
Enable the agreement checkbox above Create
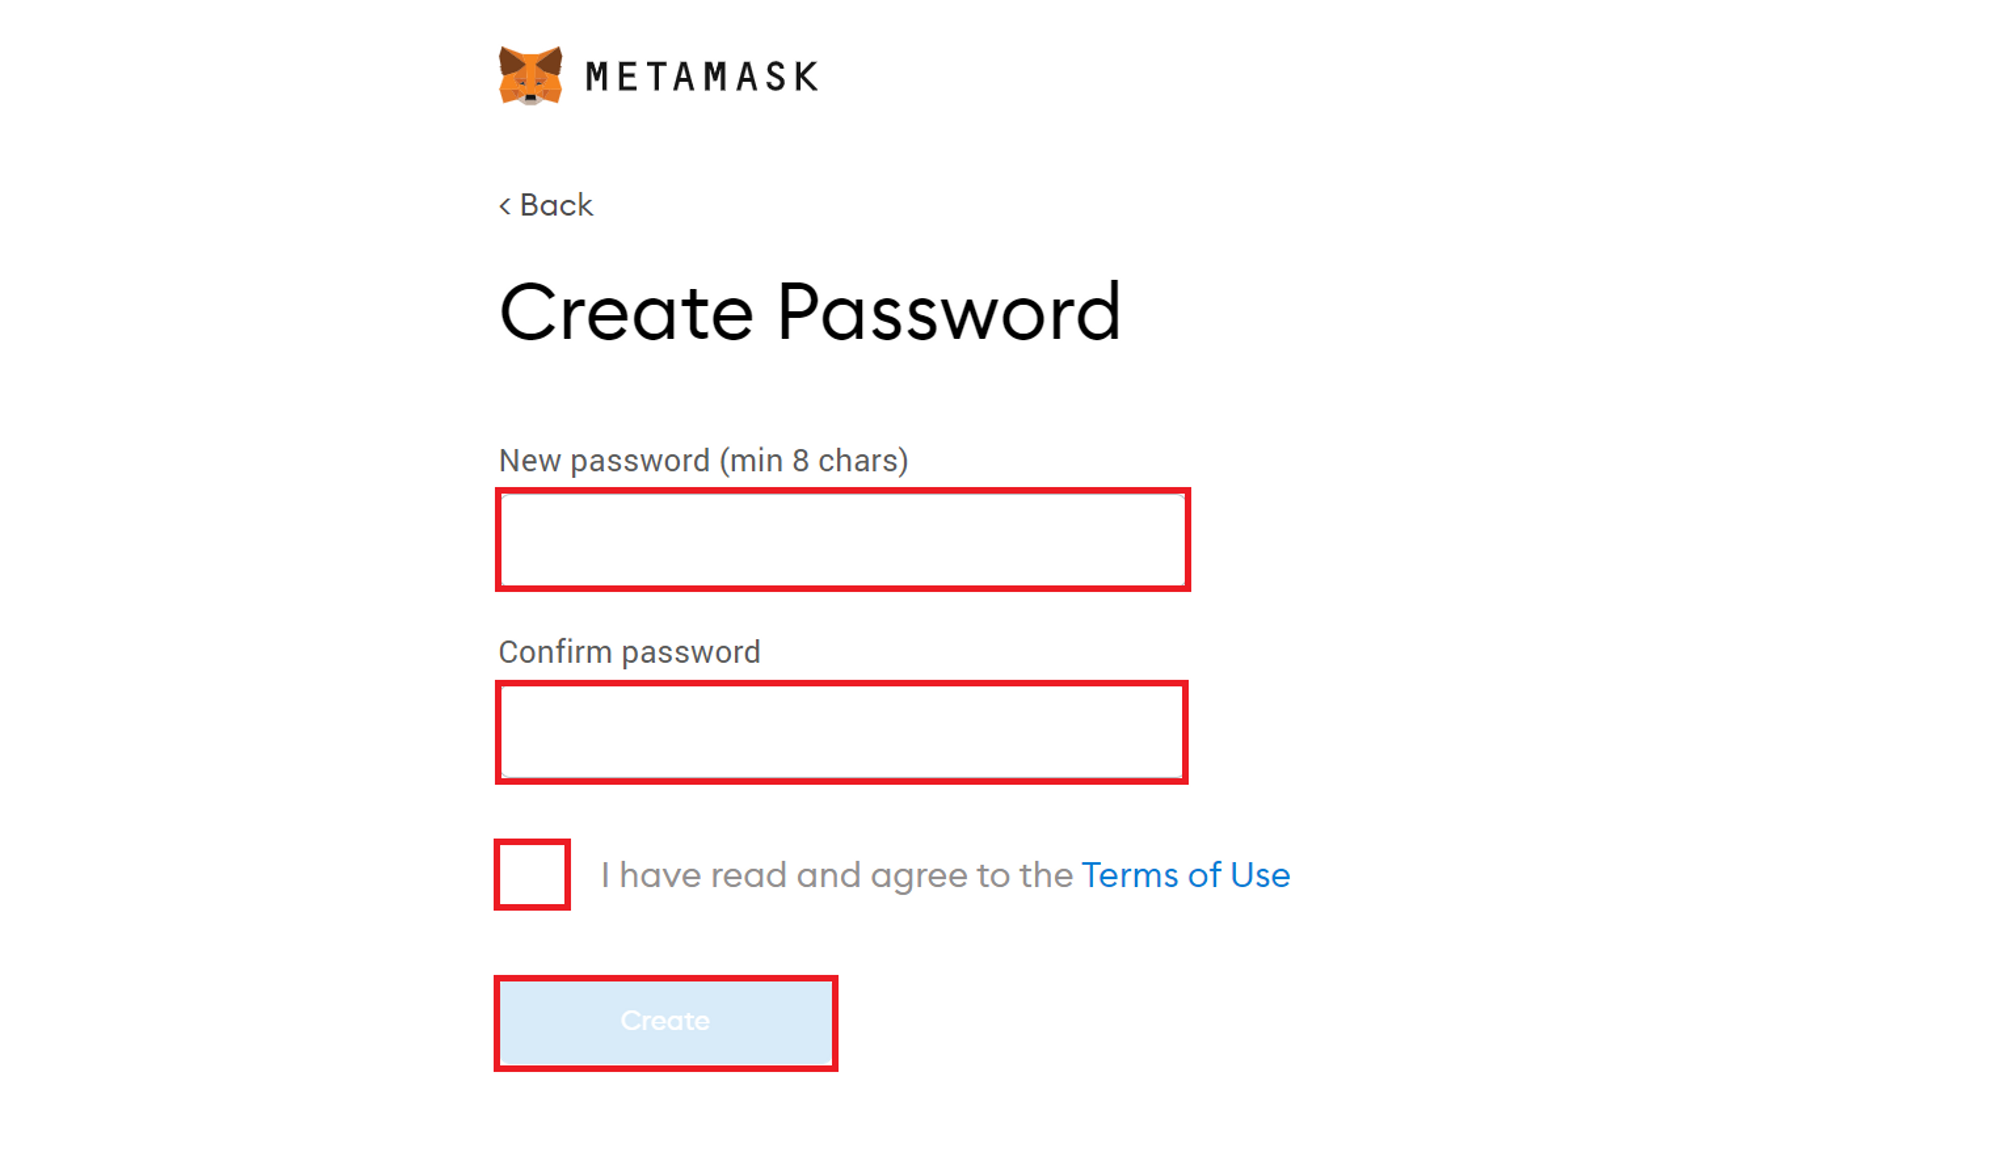pos(532,875)
